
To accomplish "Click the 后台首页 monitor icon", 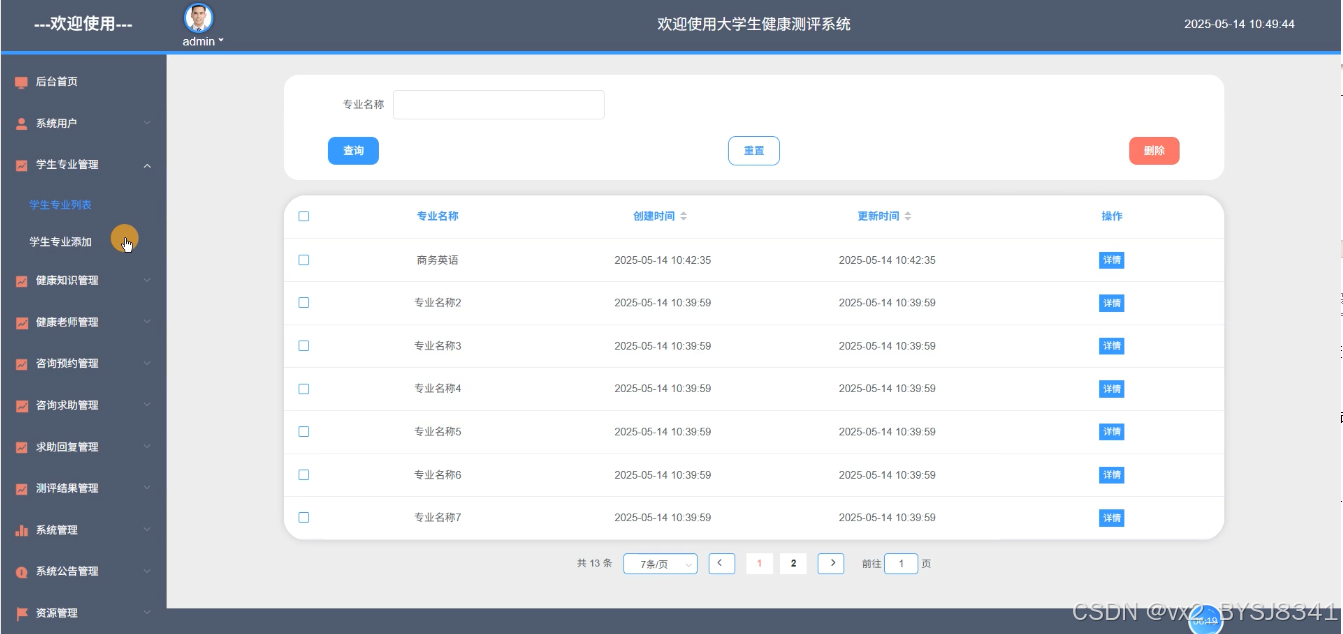I will (21, 82).
